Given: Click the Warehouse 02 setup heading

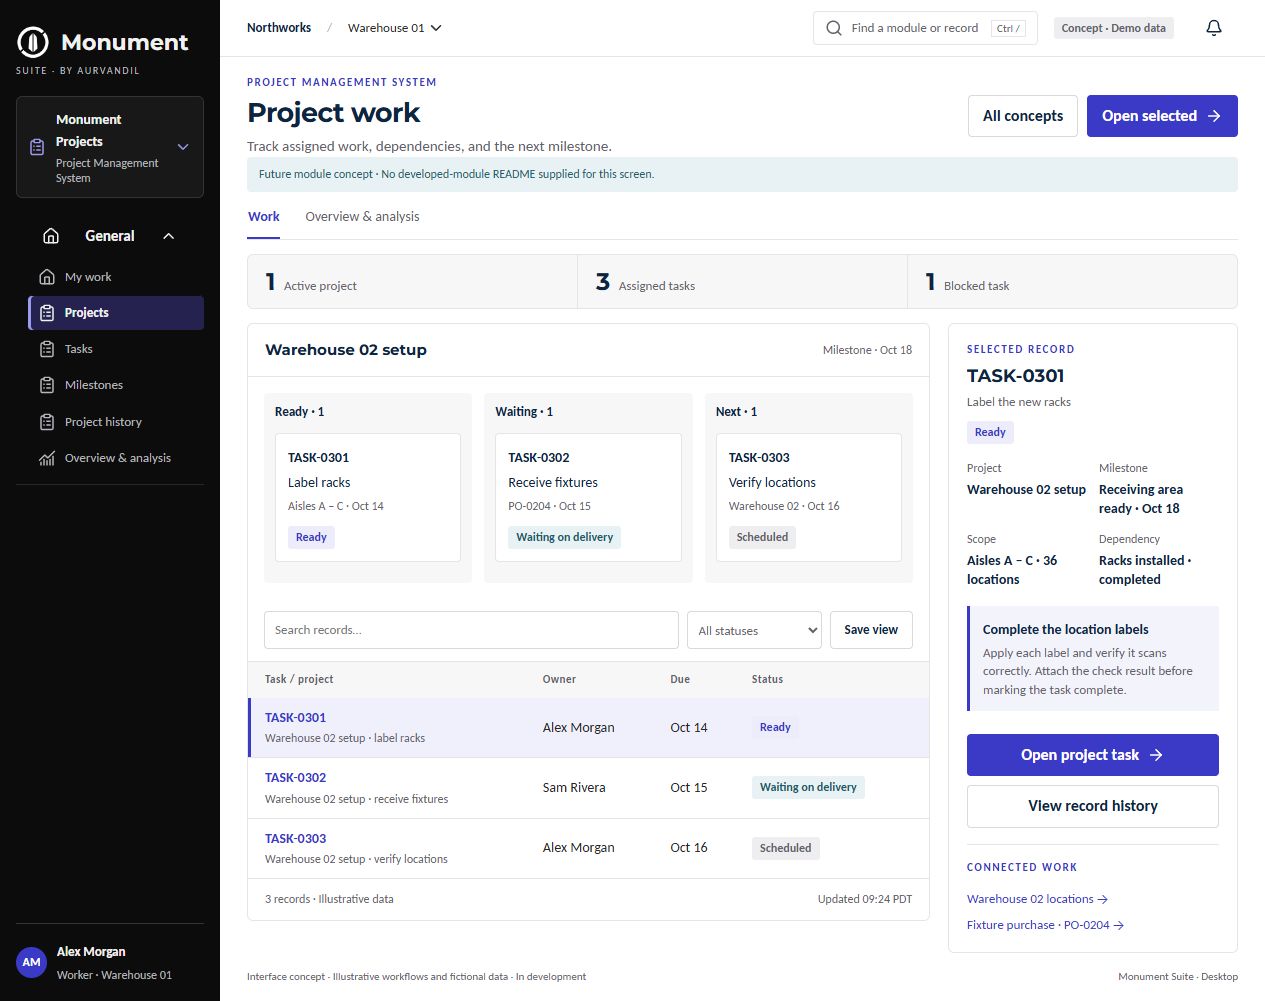Looking at the screenshot, I should pyautogui.click(x=346, y=350).
